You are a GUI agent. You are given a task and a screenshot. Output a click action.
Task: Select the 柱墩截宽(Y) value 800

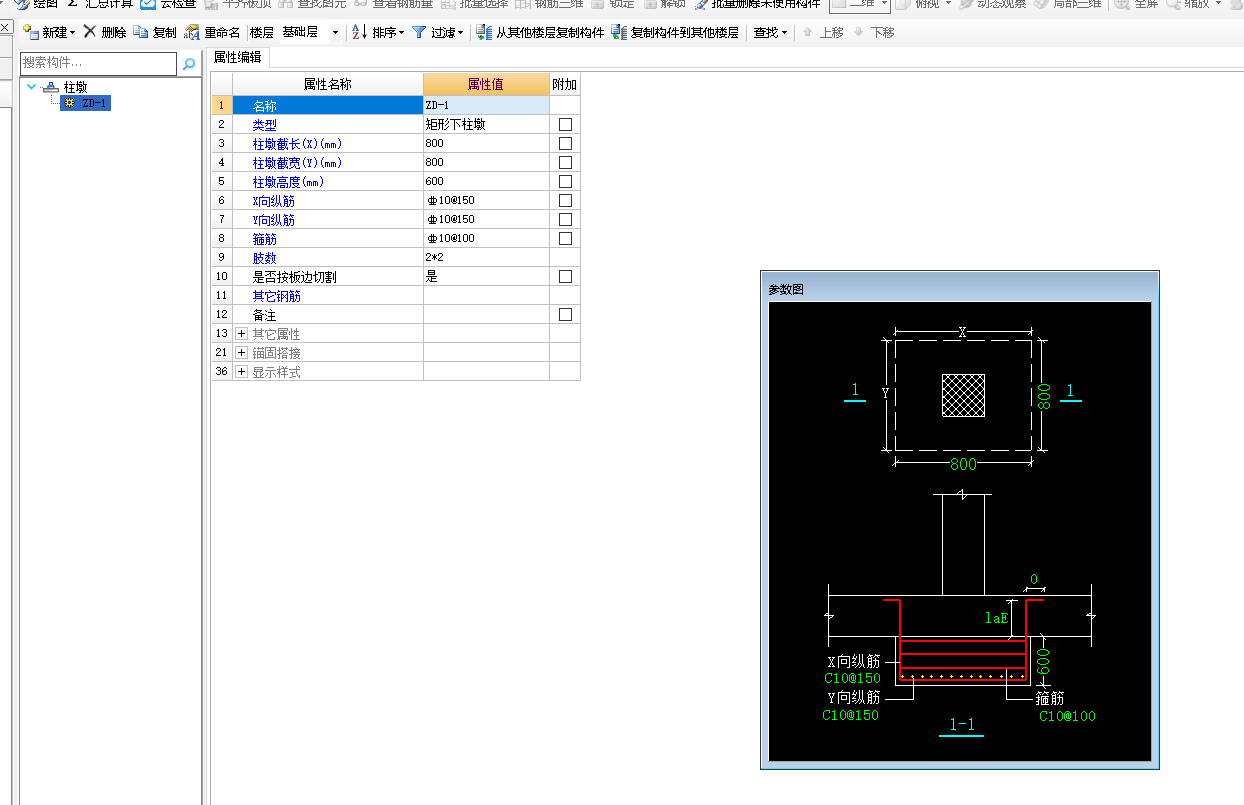pos(486,162)
